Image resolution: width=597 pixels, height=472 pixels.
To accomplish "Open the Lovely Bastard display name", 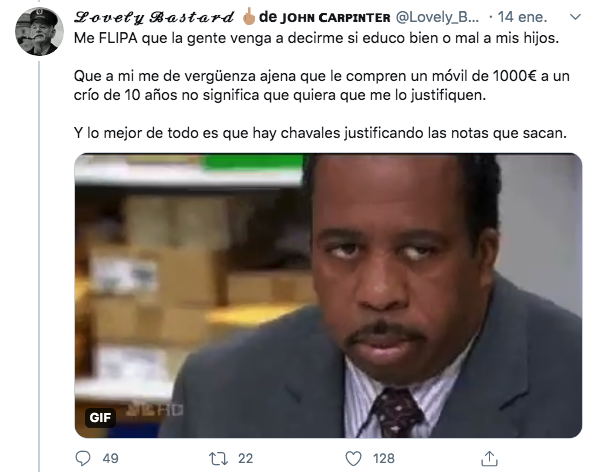I will click(154, 17).
